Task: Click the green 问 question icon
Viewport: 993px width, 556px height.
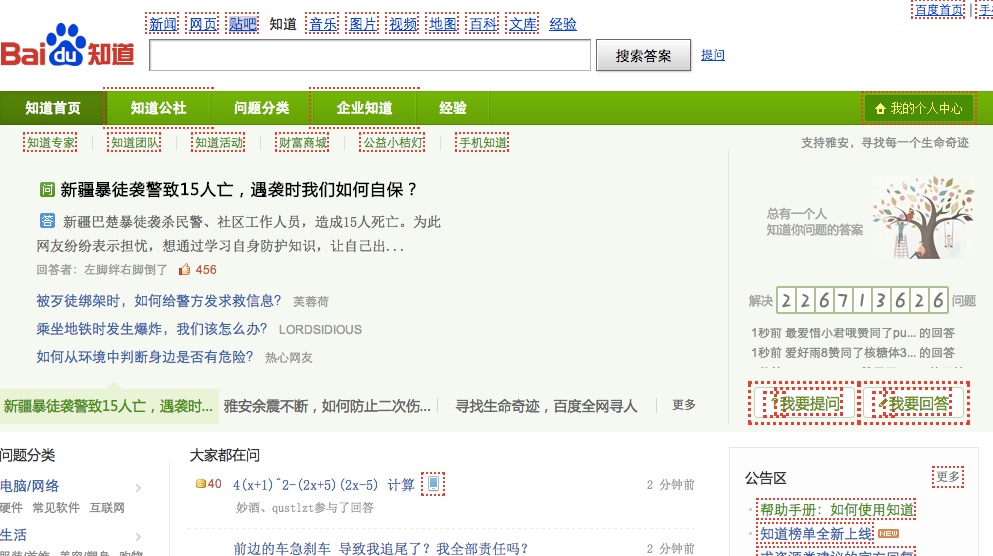Action: [47, 189]
